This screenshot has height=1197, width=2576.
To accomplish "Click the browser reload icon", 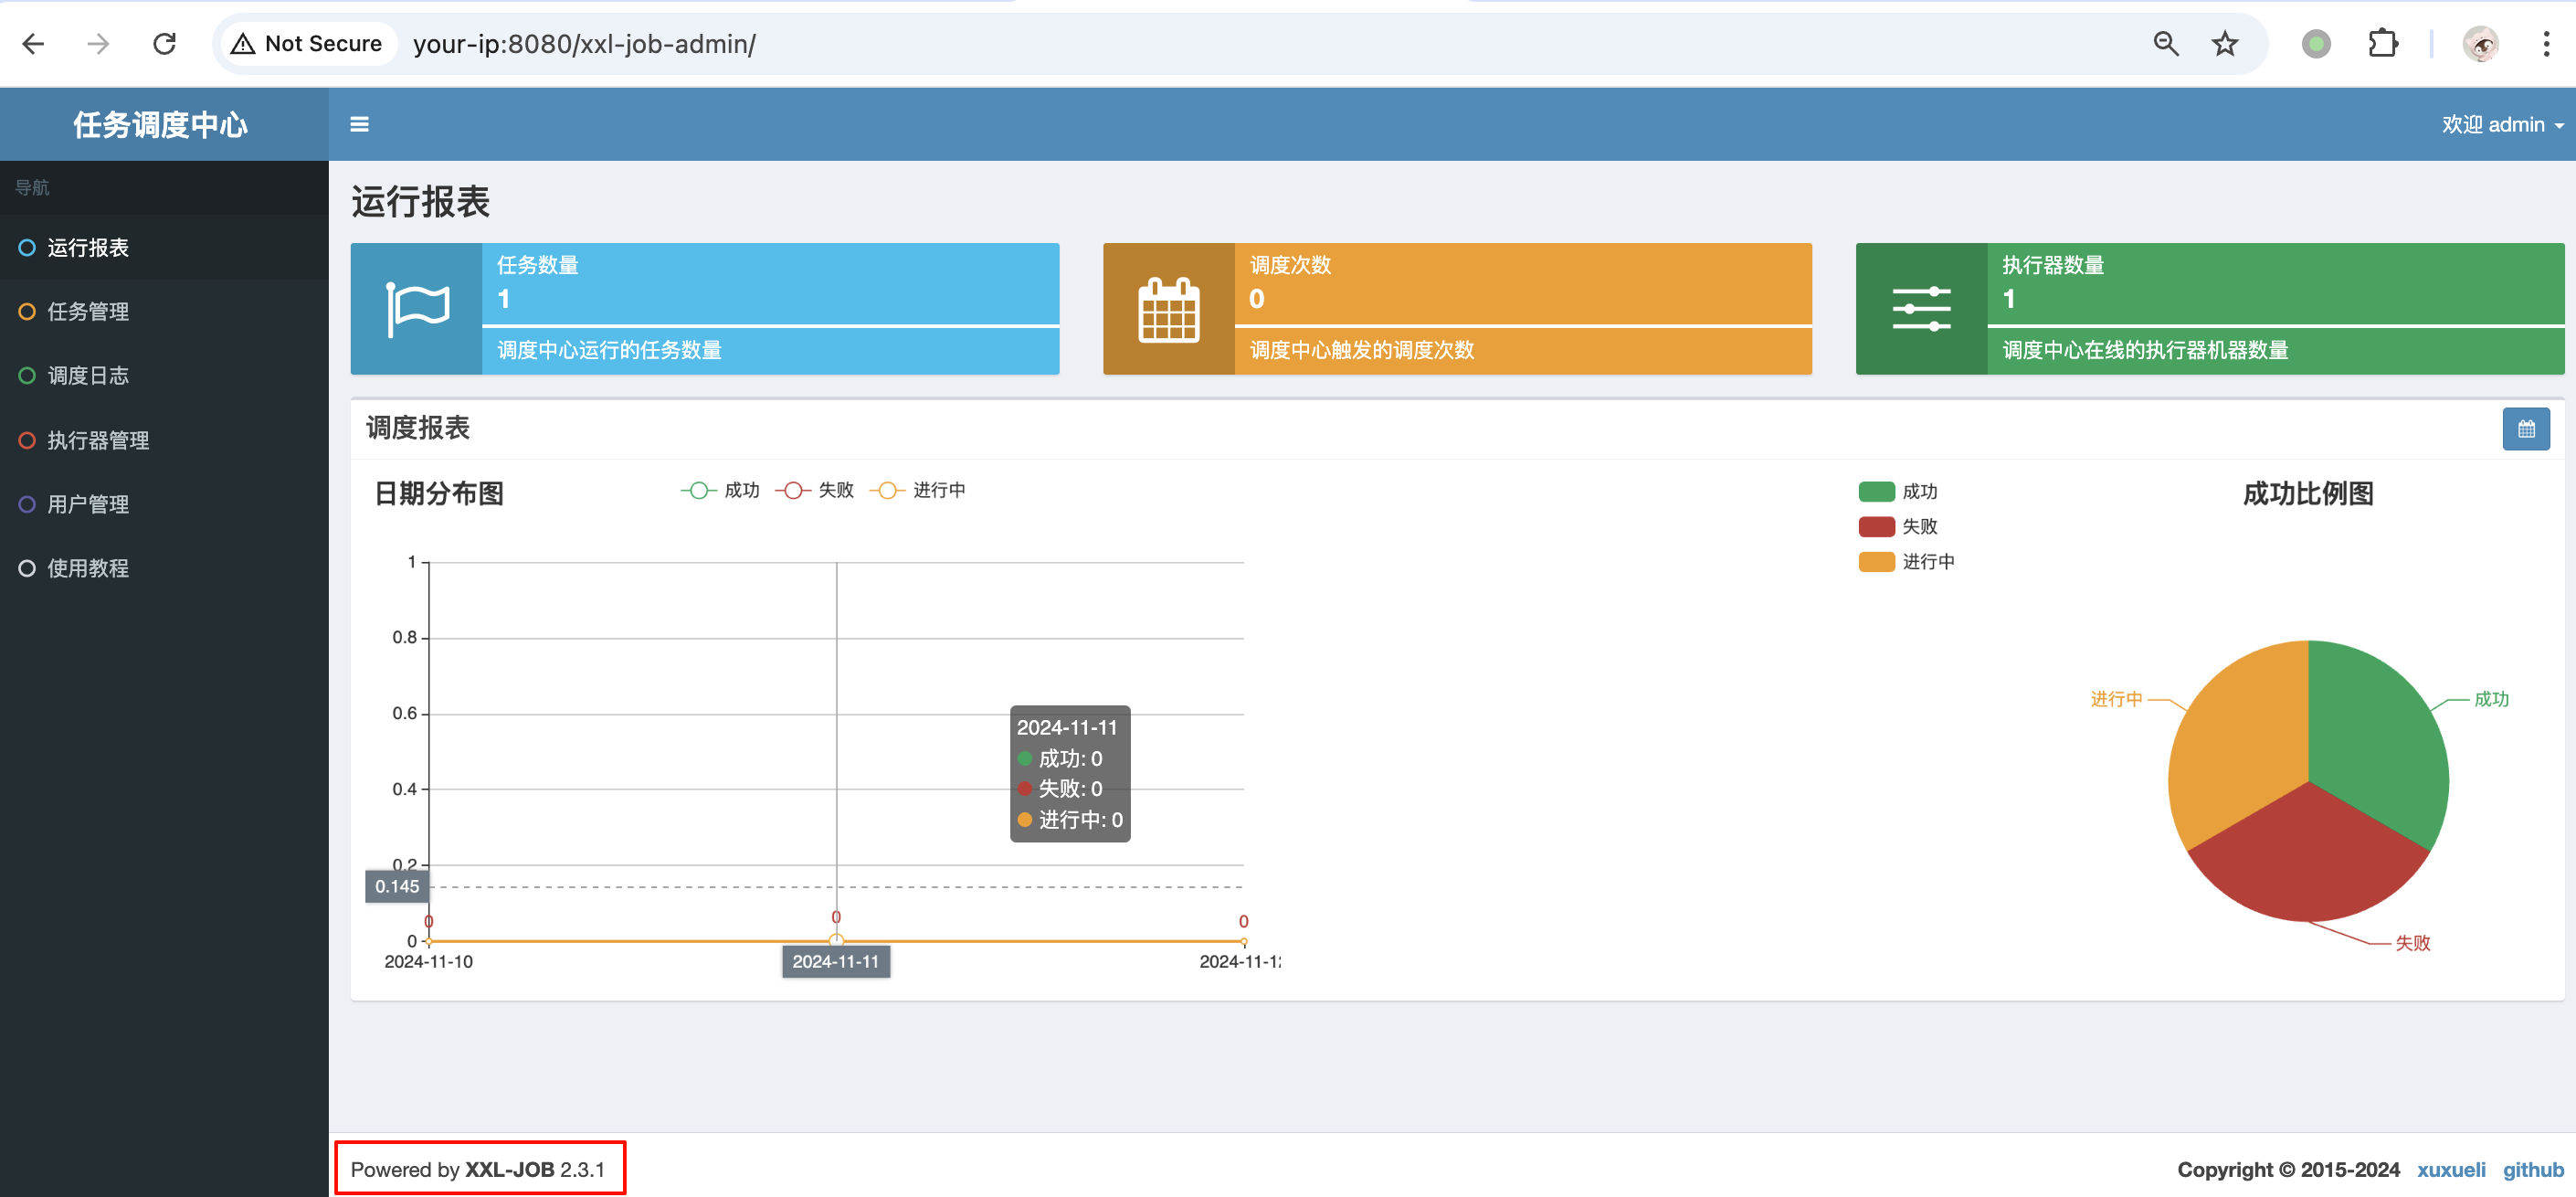I will [x=164, y=44].
